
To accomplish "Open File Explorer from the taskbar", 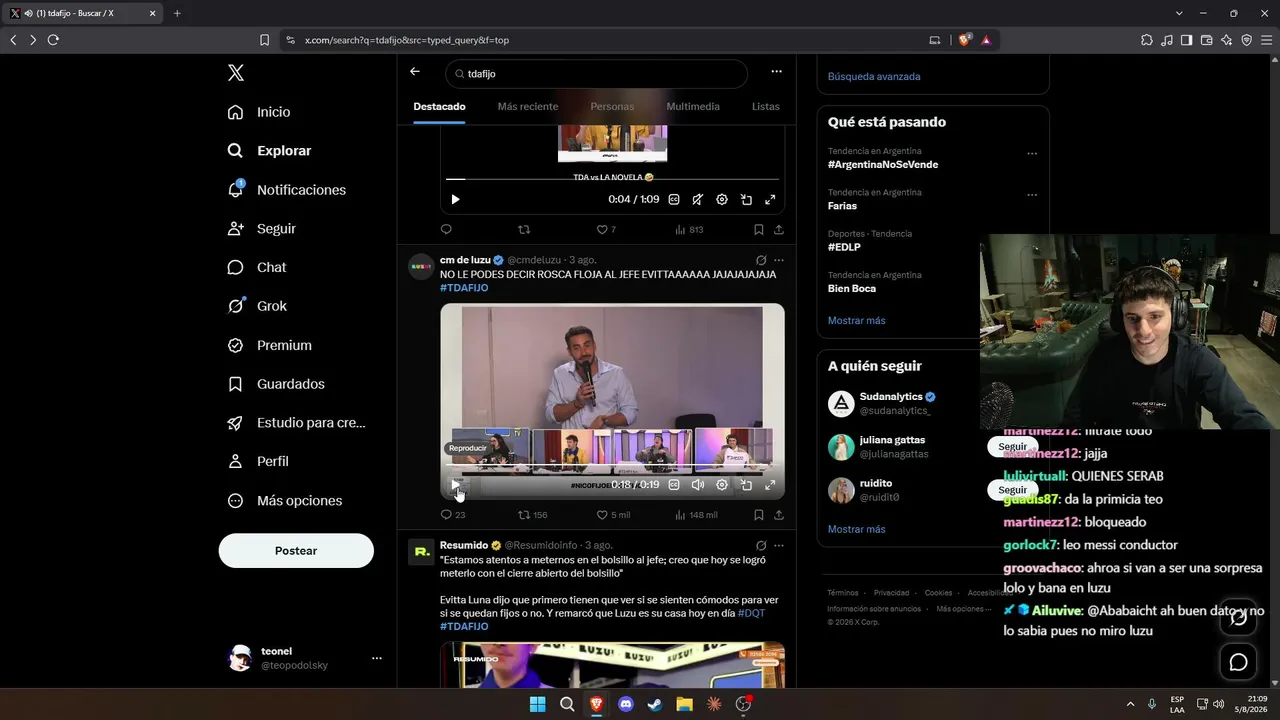I will (684, 704).
